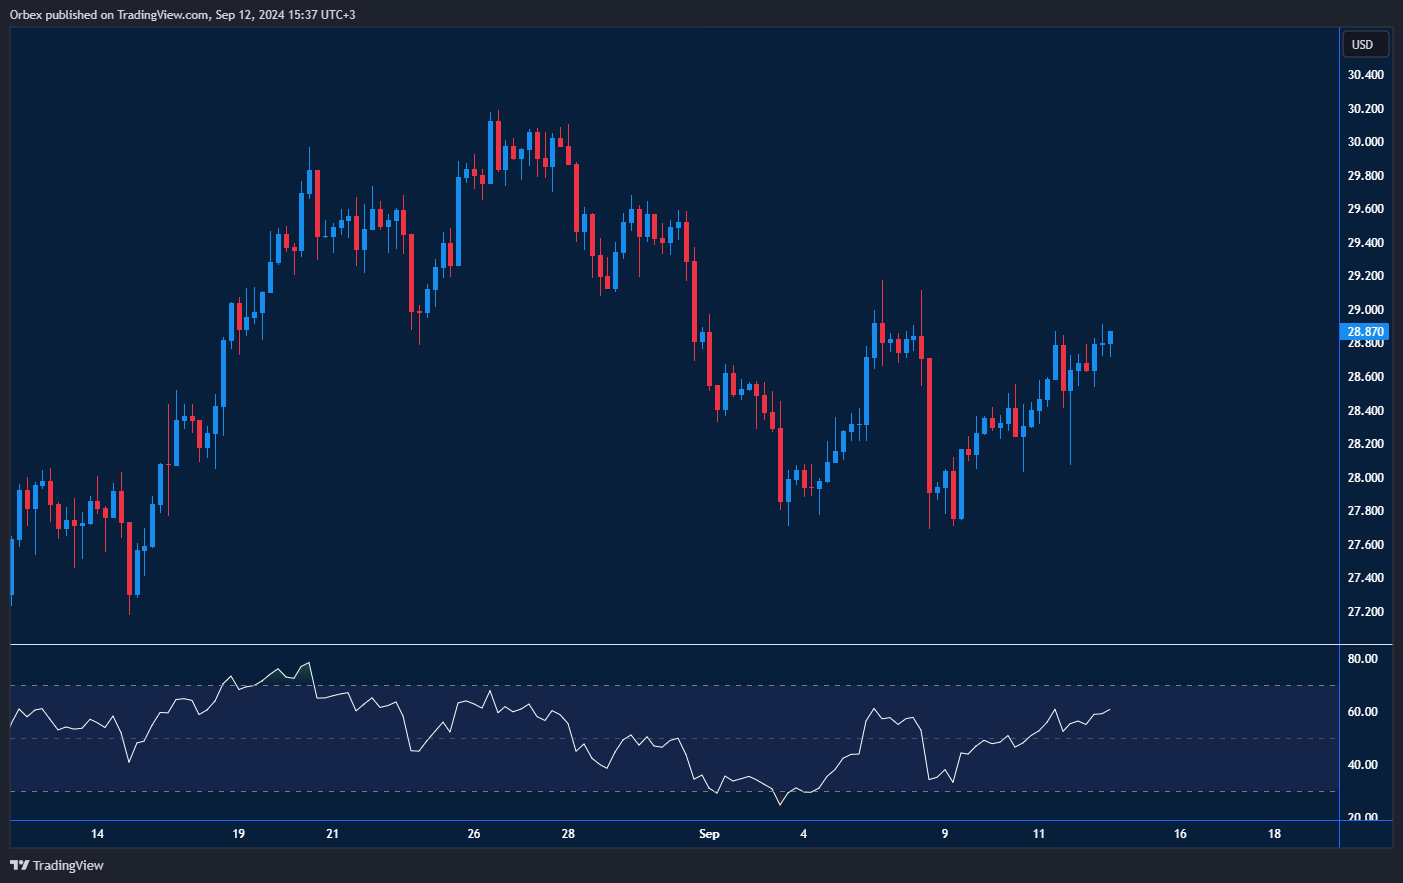Click date label 18 on time axis

click(x=1274, y=834)
